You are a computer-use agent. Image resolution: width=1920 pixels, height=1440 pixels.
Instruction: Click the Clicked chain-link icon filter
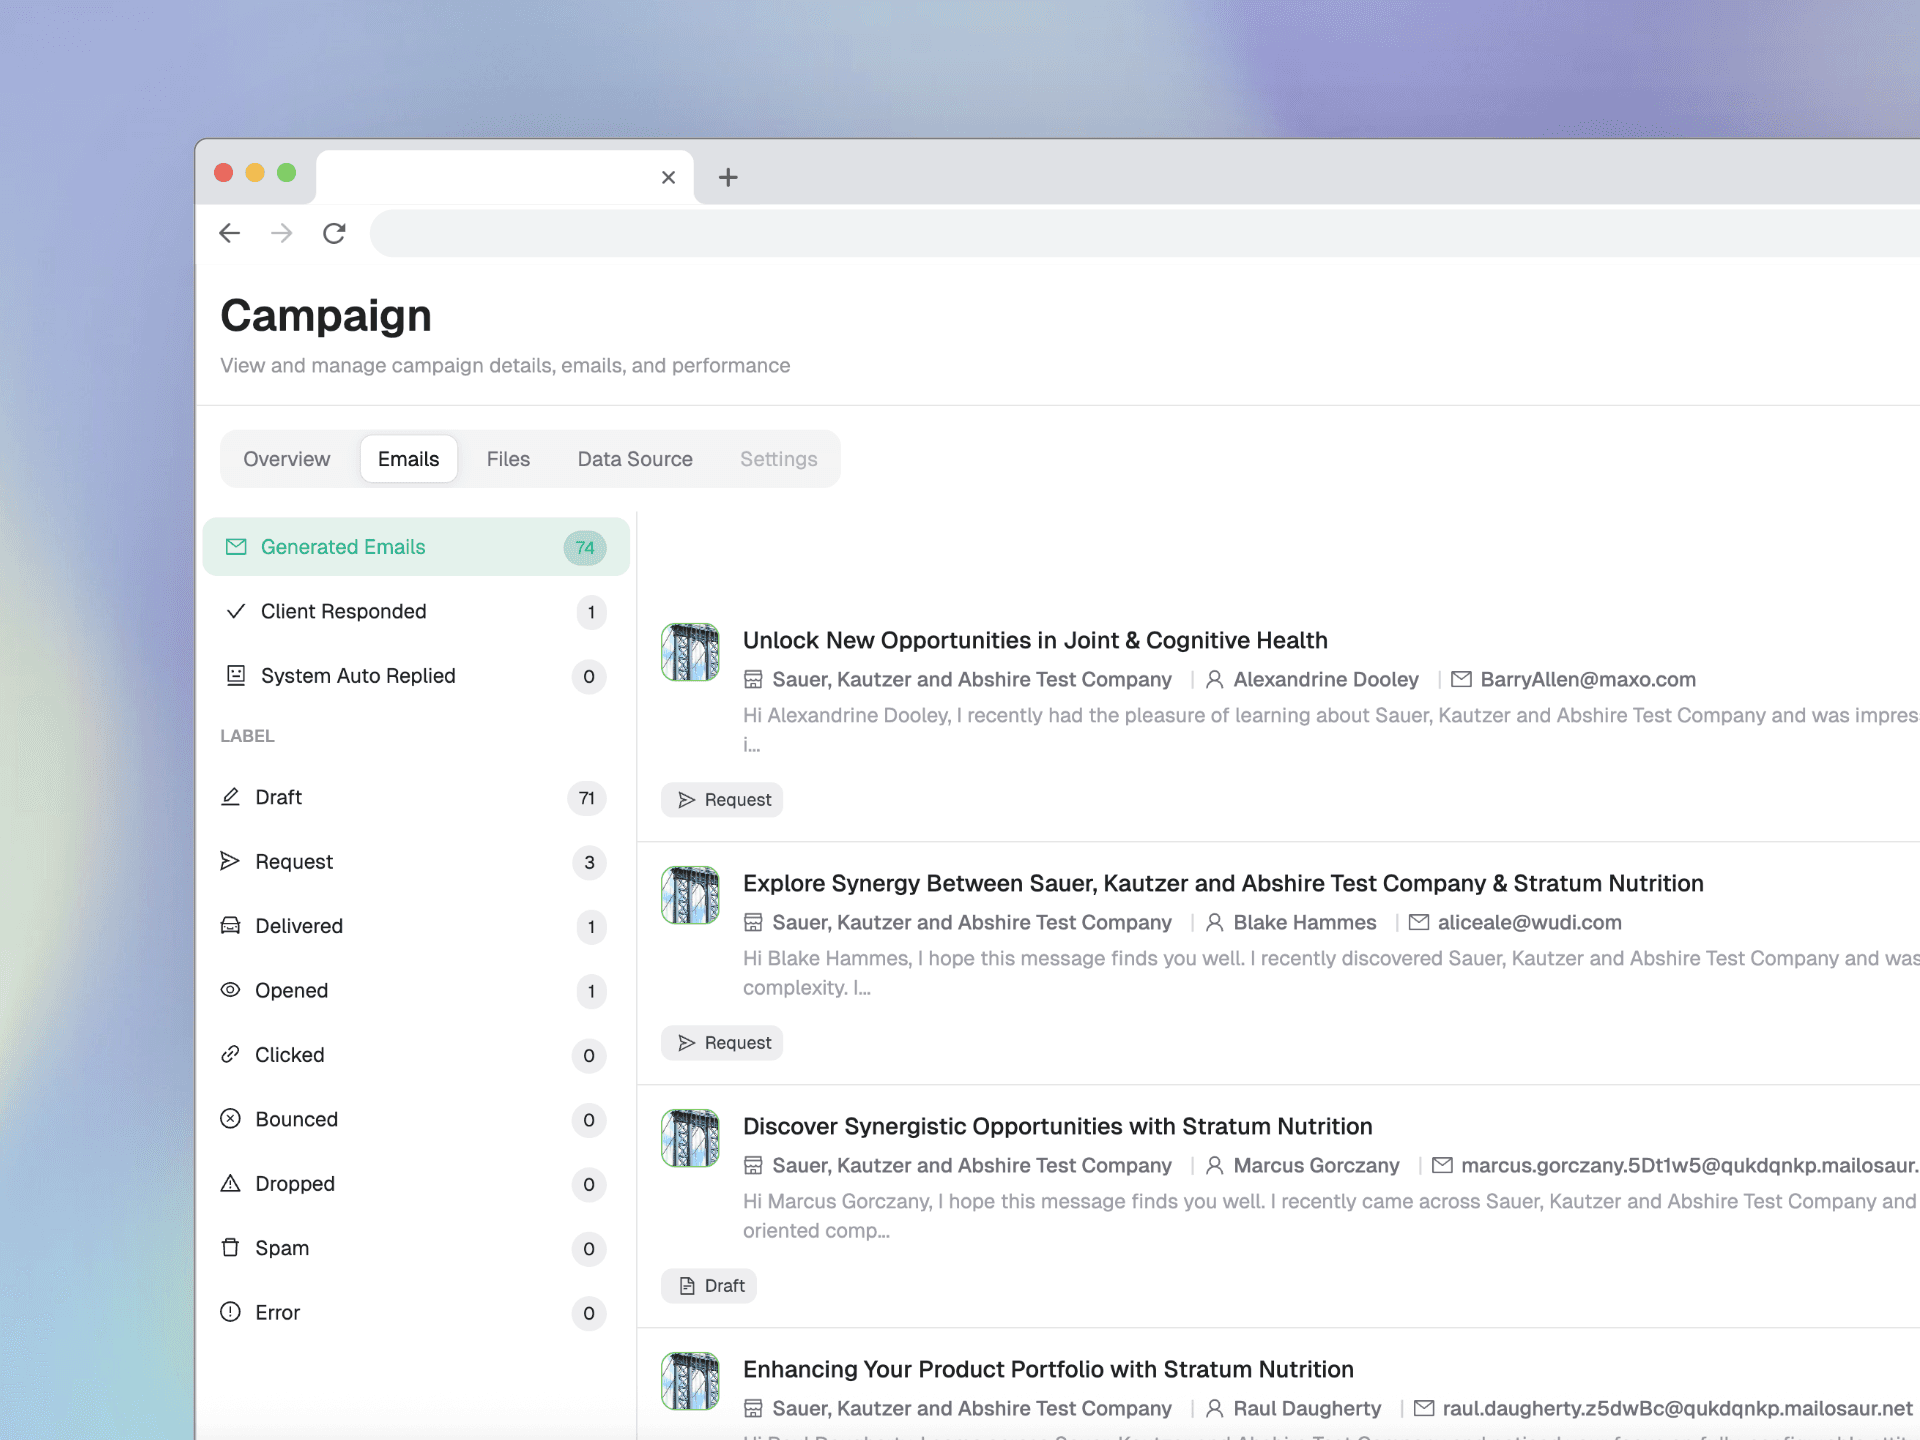(232, 1055)
